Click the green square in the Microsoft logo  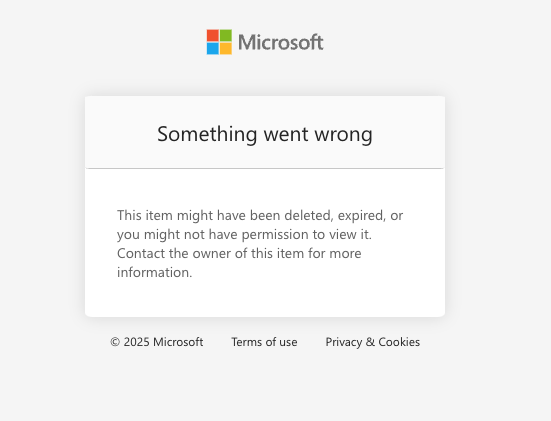coord(226,35)
